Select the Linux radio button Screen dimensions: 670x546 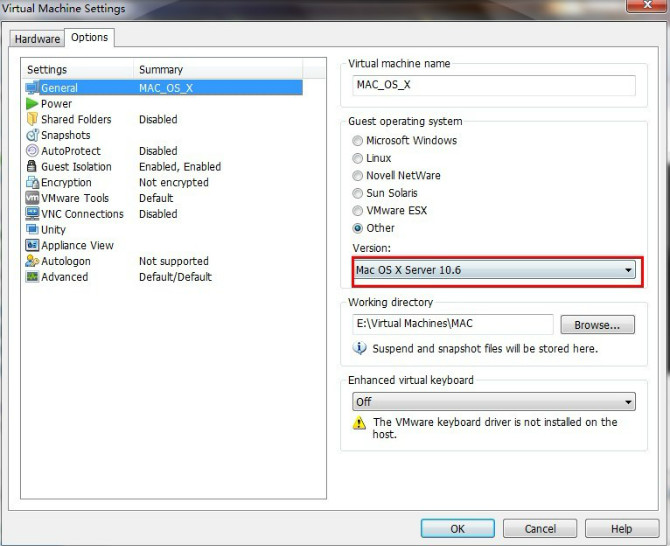(x=358, y=158)
